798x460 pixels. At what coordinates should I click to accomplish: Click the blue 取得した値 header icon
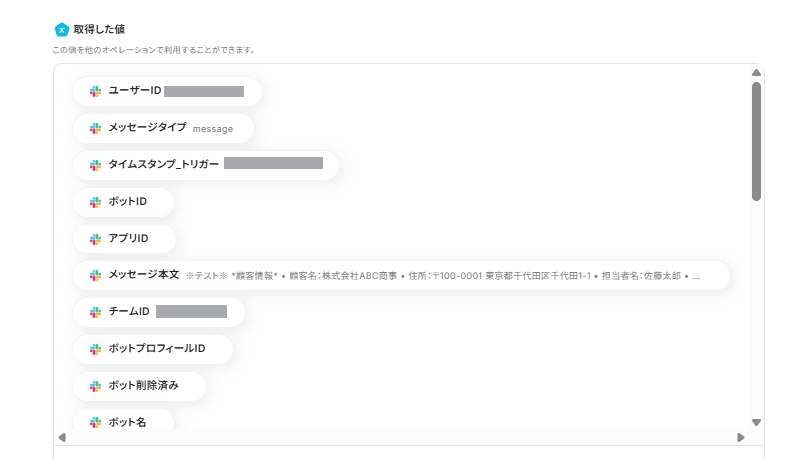[61, 30]
